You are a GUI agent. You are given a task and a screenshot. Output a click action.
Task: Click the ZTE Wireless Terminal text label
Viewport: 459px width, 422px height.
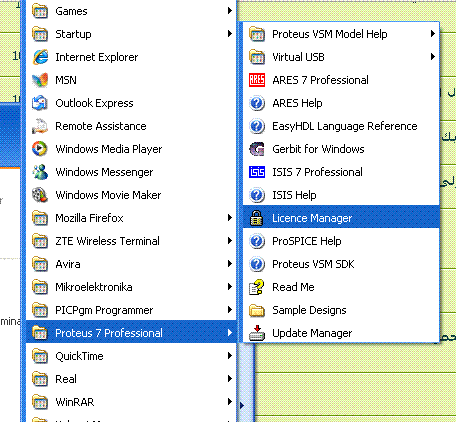coord(107,241)
